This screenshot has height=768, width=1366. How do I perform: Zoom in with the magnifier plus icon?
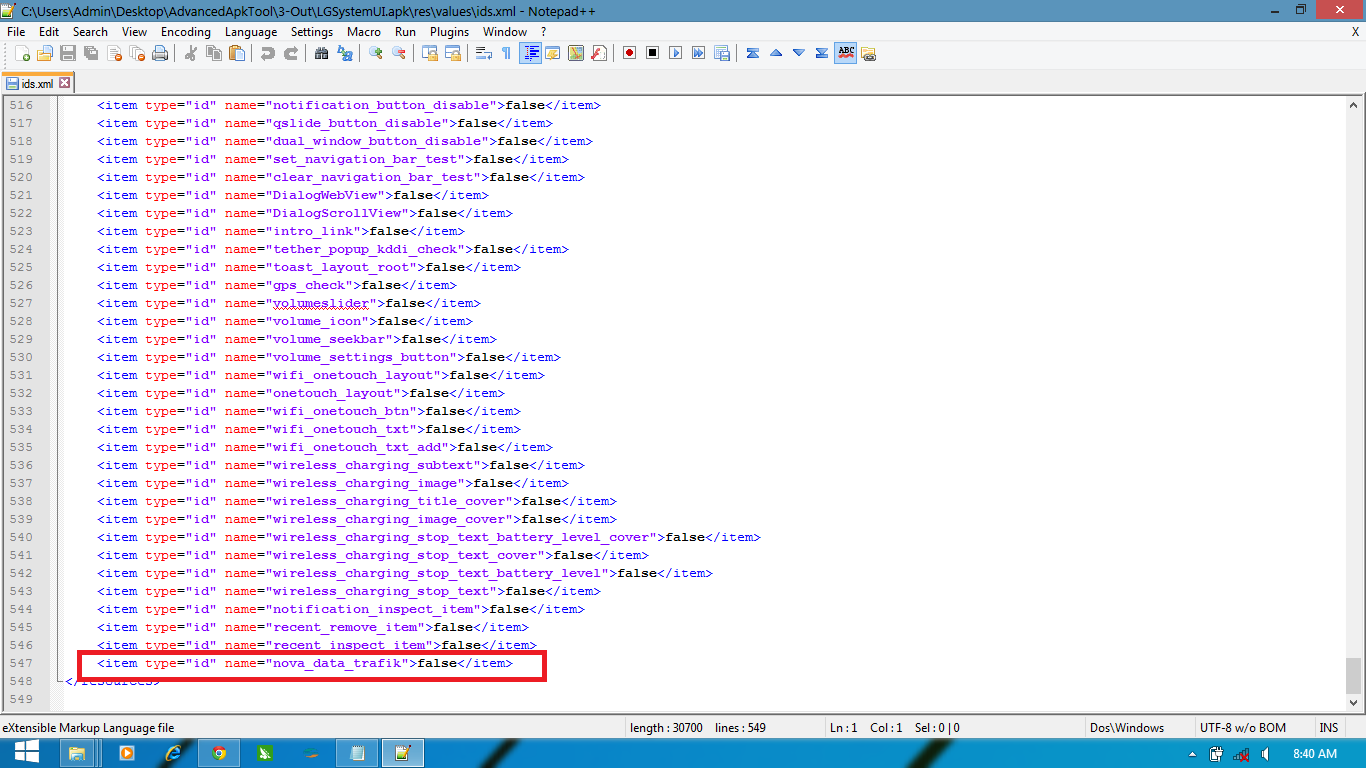pos(375,53)
